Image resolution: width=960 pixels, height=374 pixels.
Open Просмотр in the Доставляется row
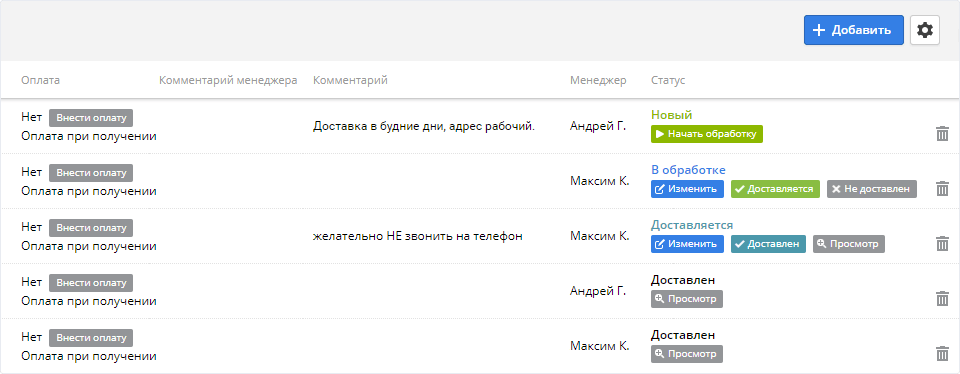[x=849, y=244]
